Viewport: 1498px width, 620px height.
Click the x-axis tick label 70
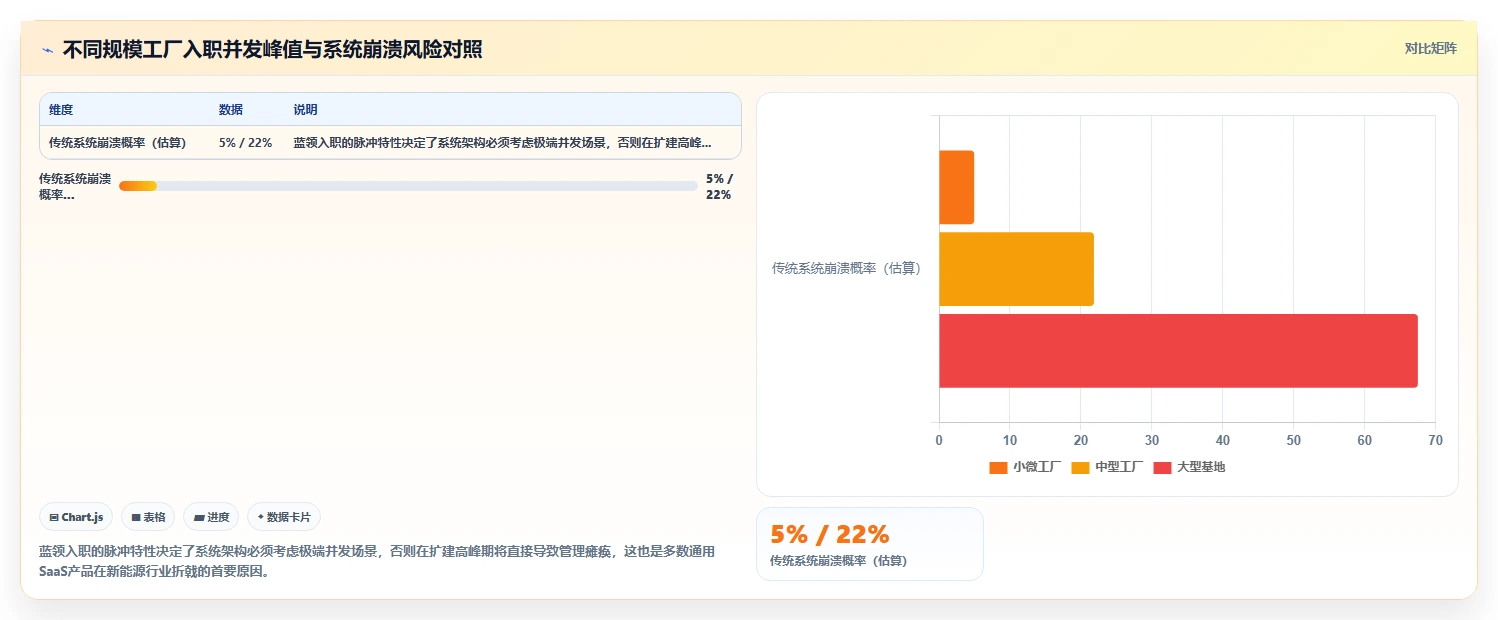tap(1436, 440)
